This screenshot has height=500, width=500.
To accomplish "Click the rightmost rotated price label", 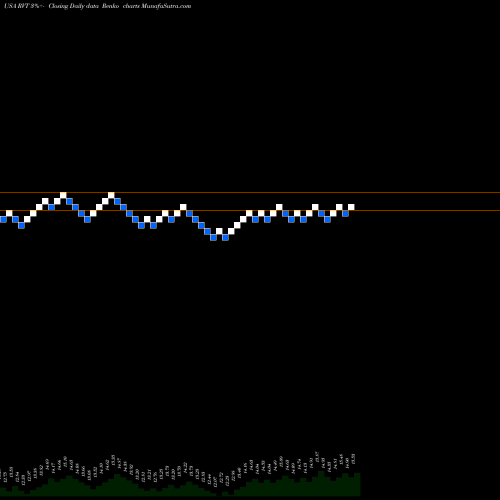I will 354,459.
